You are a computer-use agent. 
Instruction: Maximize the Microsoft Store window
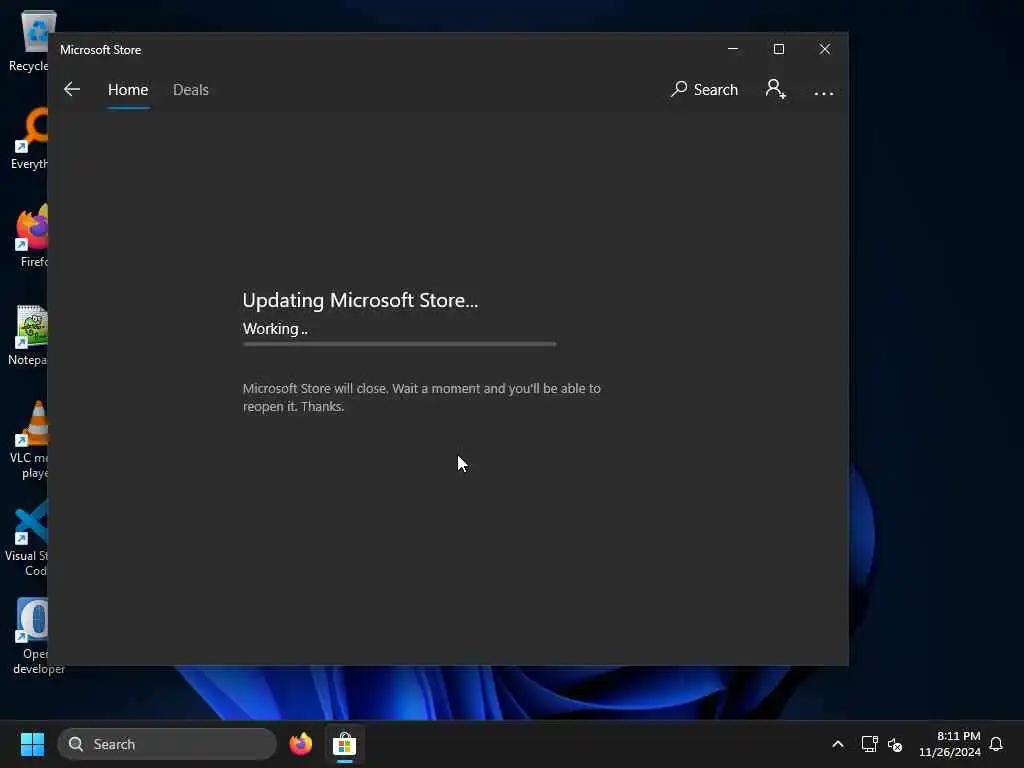pos(778,49)
